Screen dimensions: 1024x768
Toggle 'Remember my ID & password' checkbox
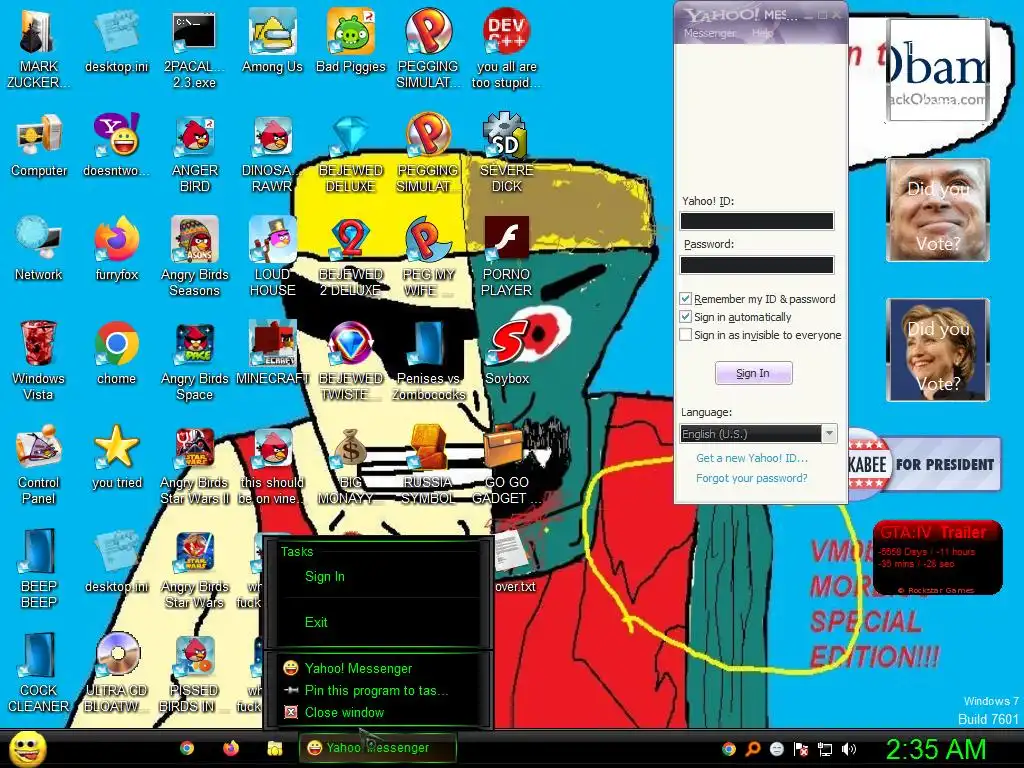pyautogui.click(x=685, y=298)
